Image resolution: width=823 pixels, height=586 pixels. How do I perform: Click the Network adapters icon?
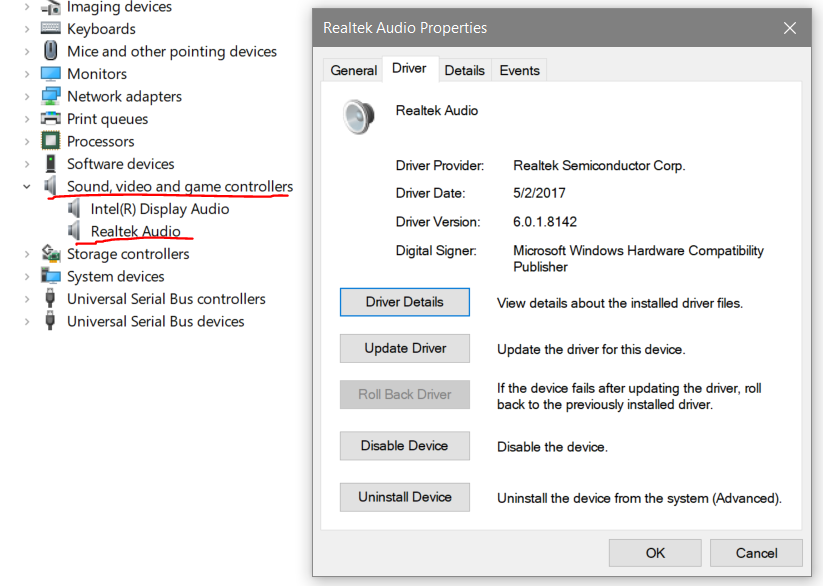(x=50, y=96)
